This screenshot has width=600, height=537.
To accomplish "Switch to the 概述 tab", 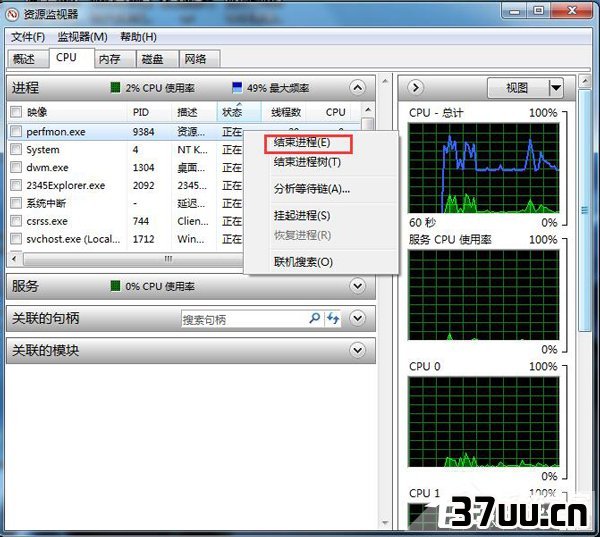I will click(27, 59).
